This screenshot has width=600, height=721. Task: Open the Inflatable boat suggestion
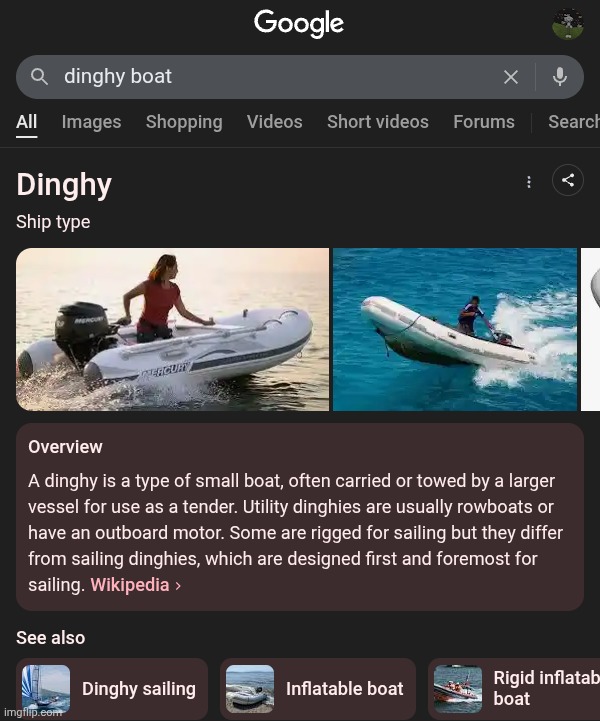click(318, 689)
